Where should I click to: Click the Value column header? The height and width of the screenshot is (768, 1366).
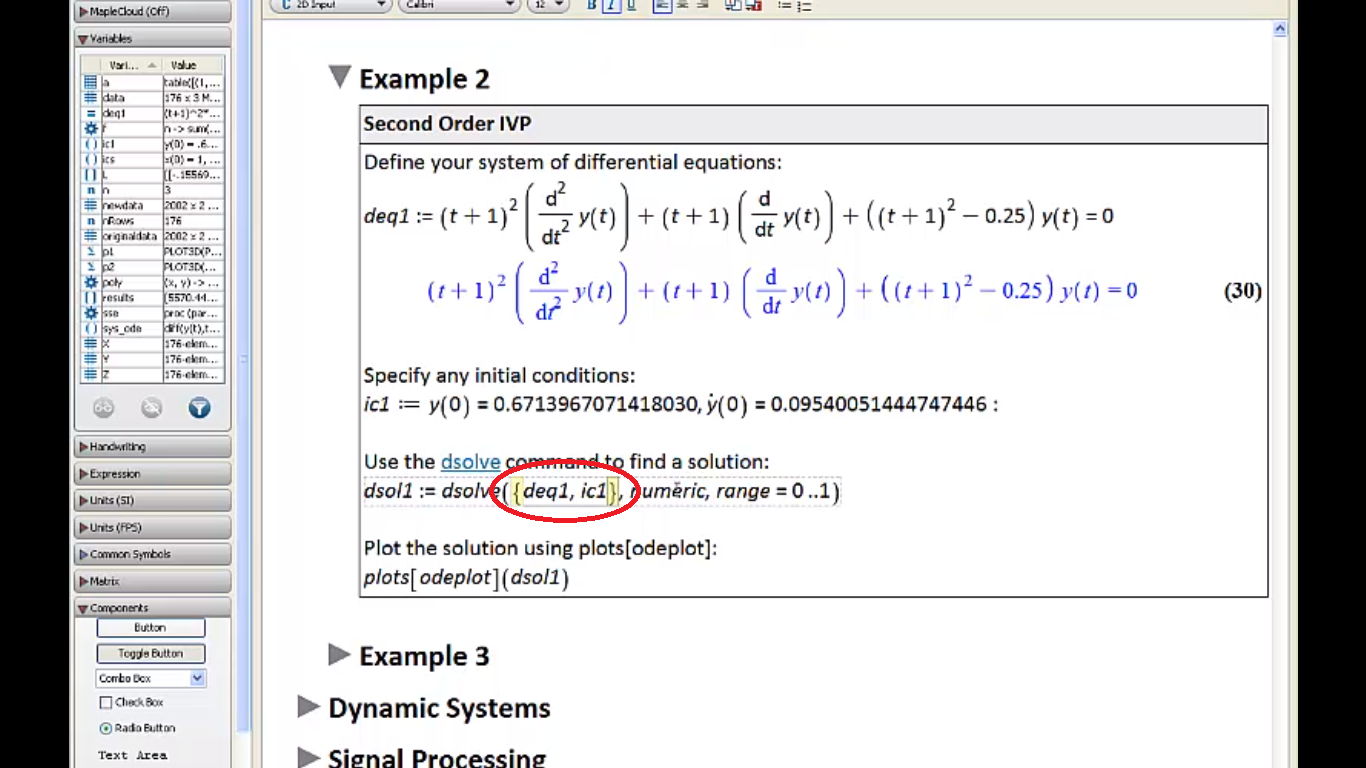tap(193, 65)
